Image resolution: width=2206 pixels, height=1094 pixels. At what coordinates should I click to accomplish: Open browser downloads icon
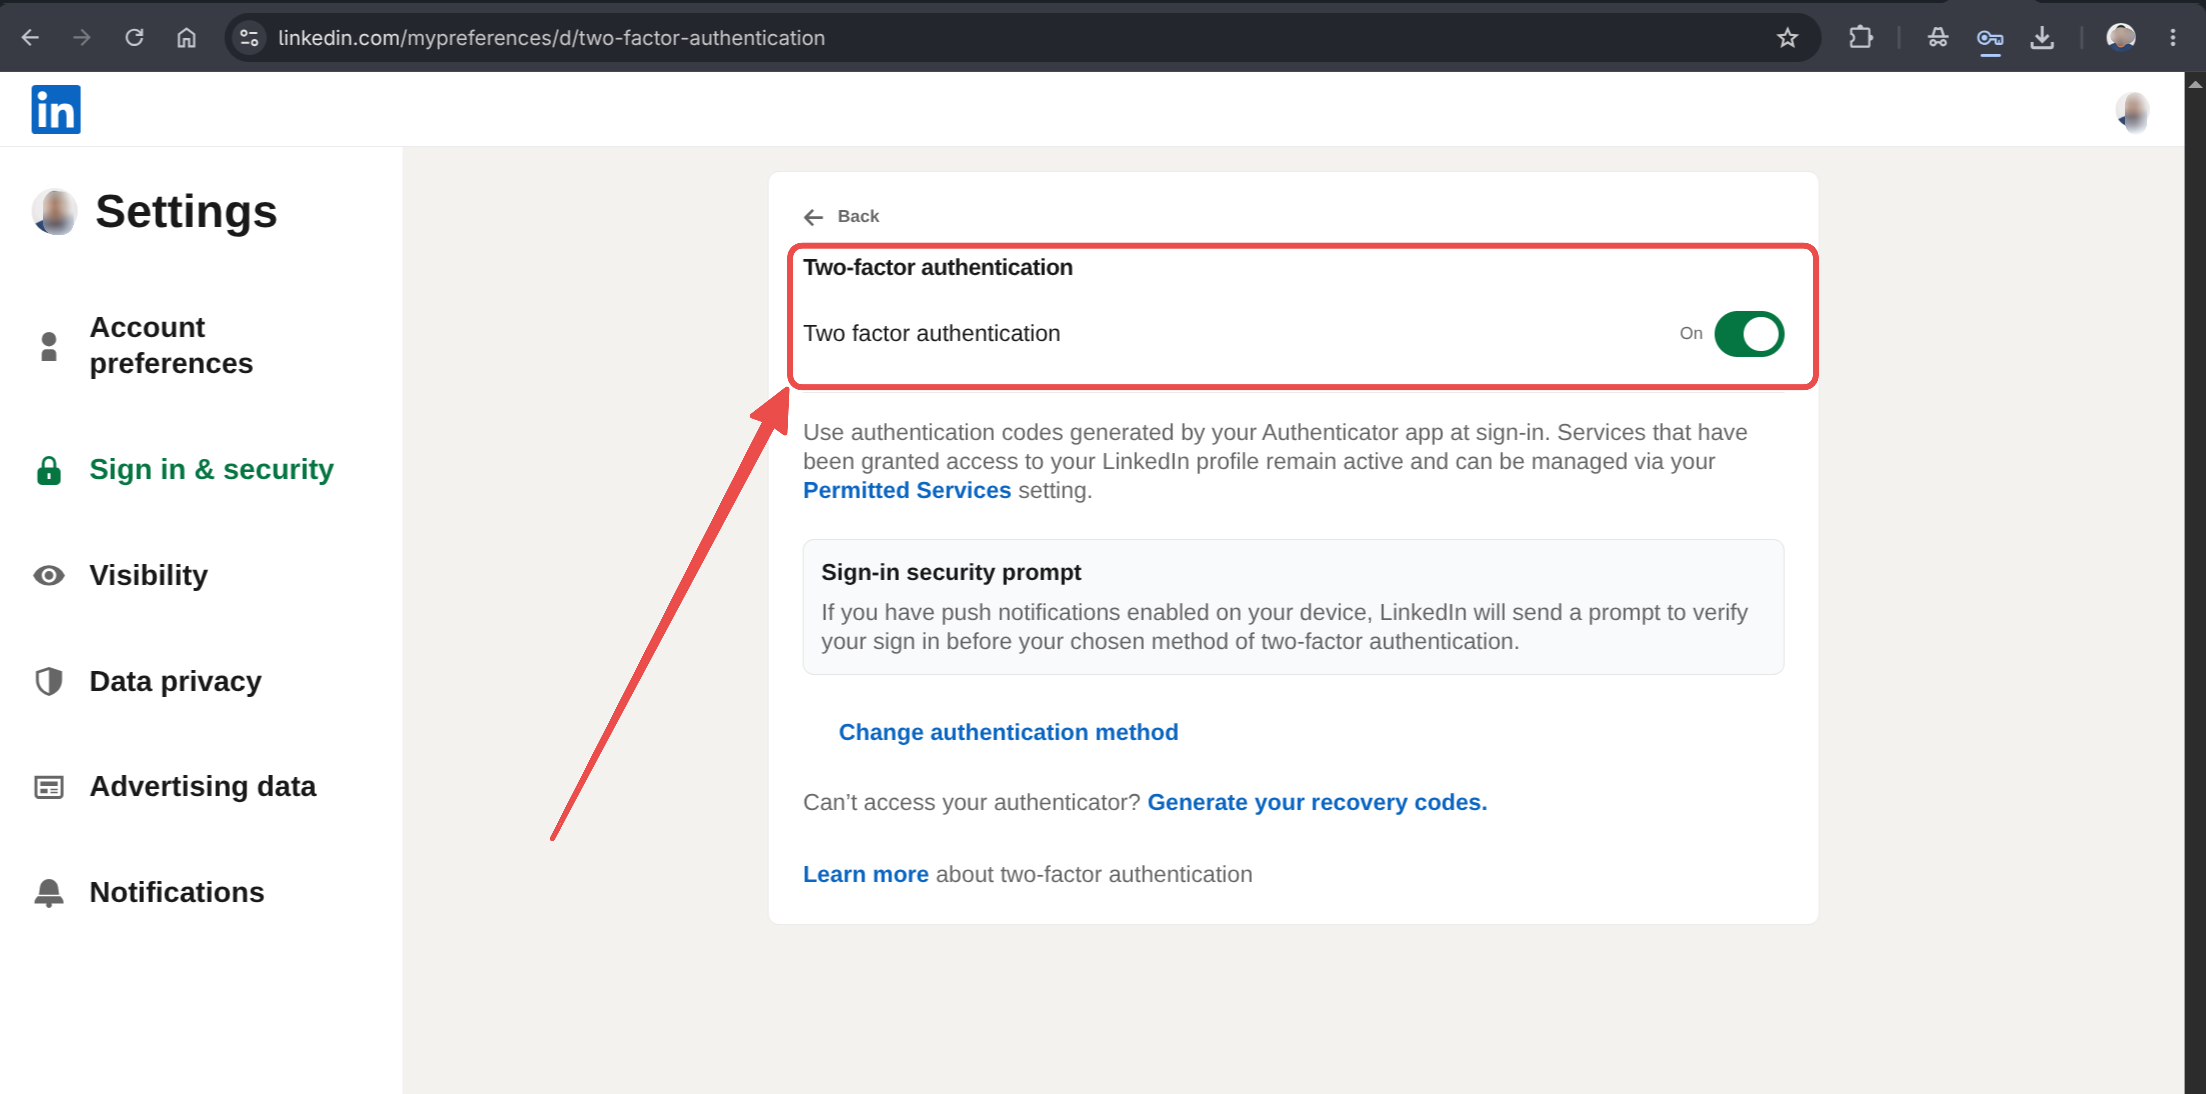pyautogui.click(x=2042, y=38)
